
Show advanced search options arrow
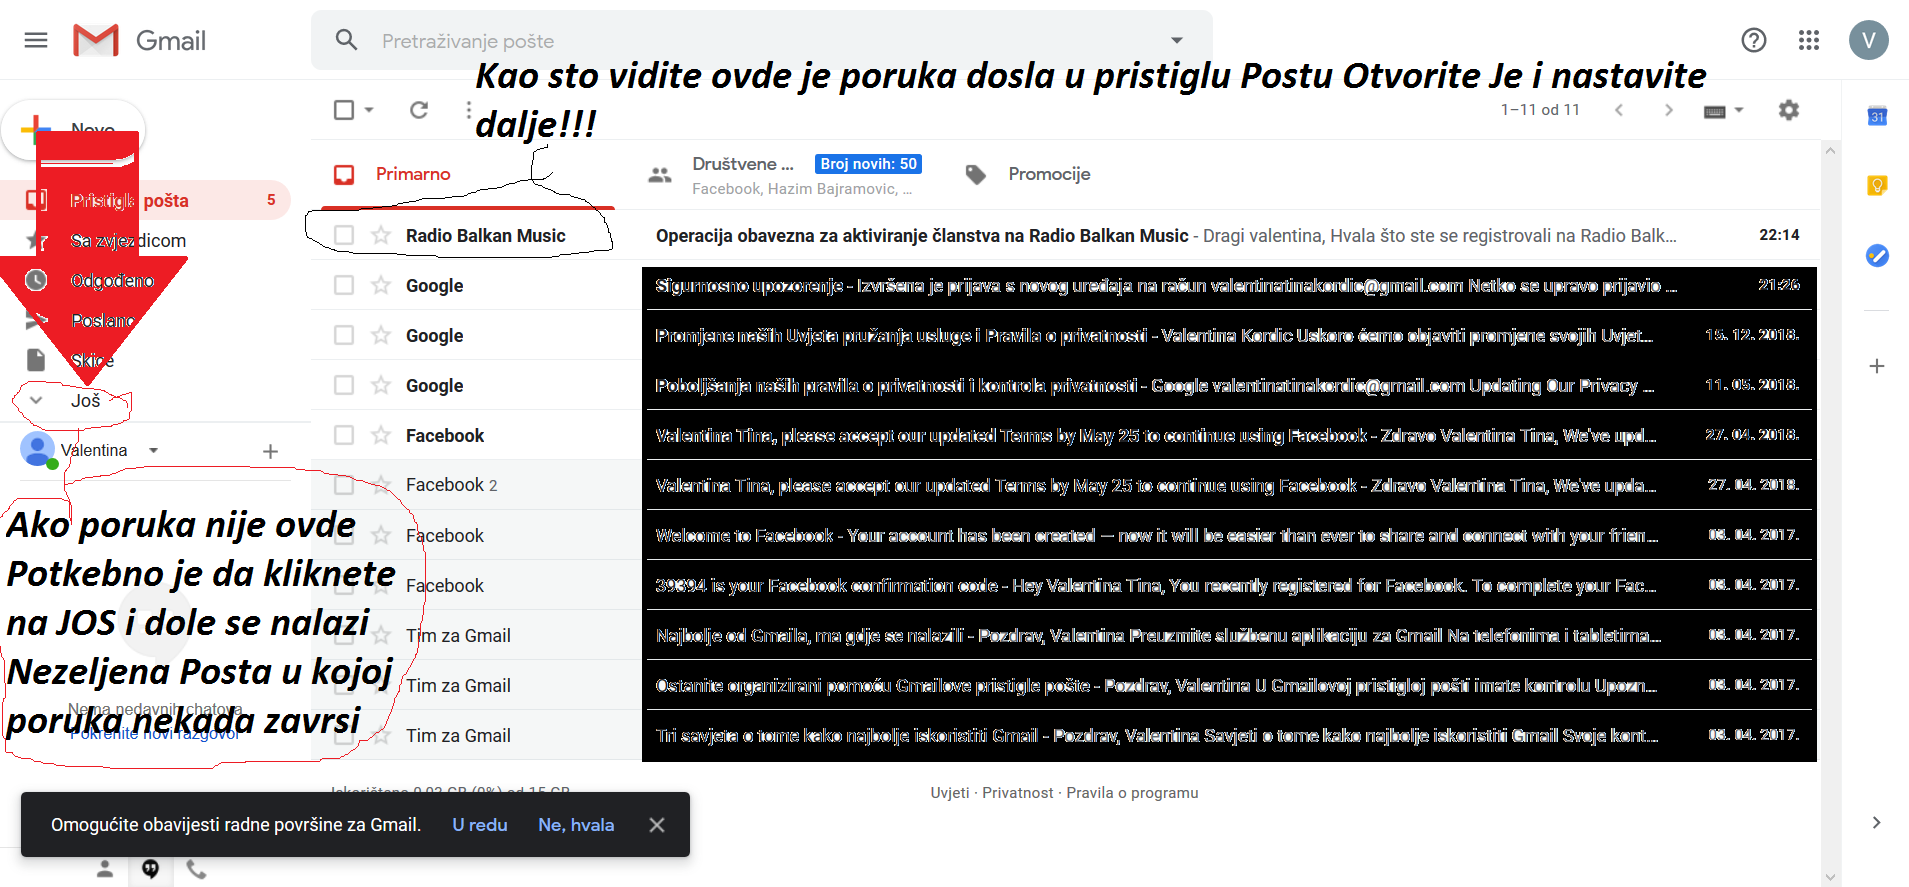point(1177,40)
